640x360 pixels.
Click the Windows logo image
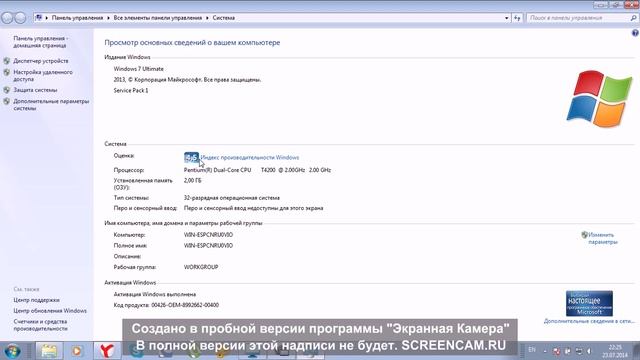click(599, 99)
